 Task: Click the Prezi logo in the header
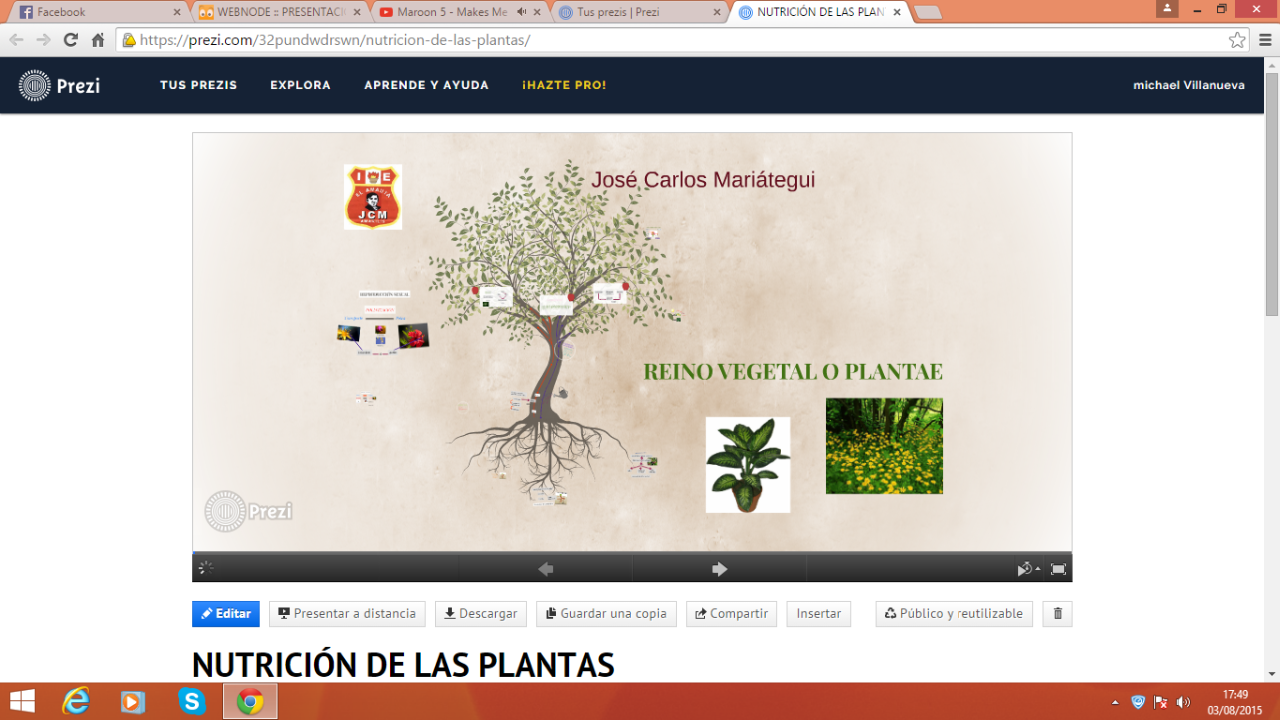pyautogui.click(x=60, y=86)
